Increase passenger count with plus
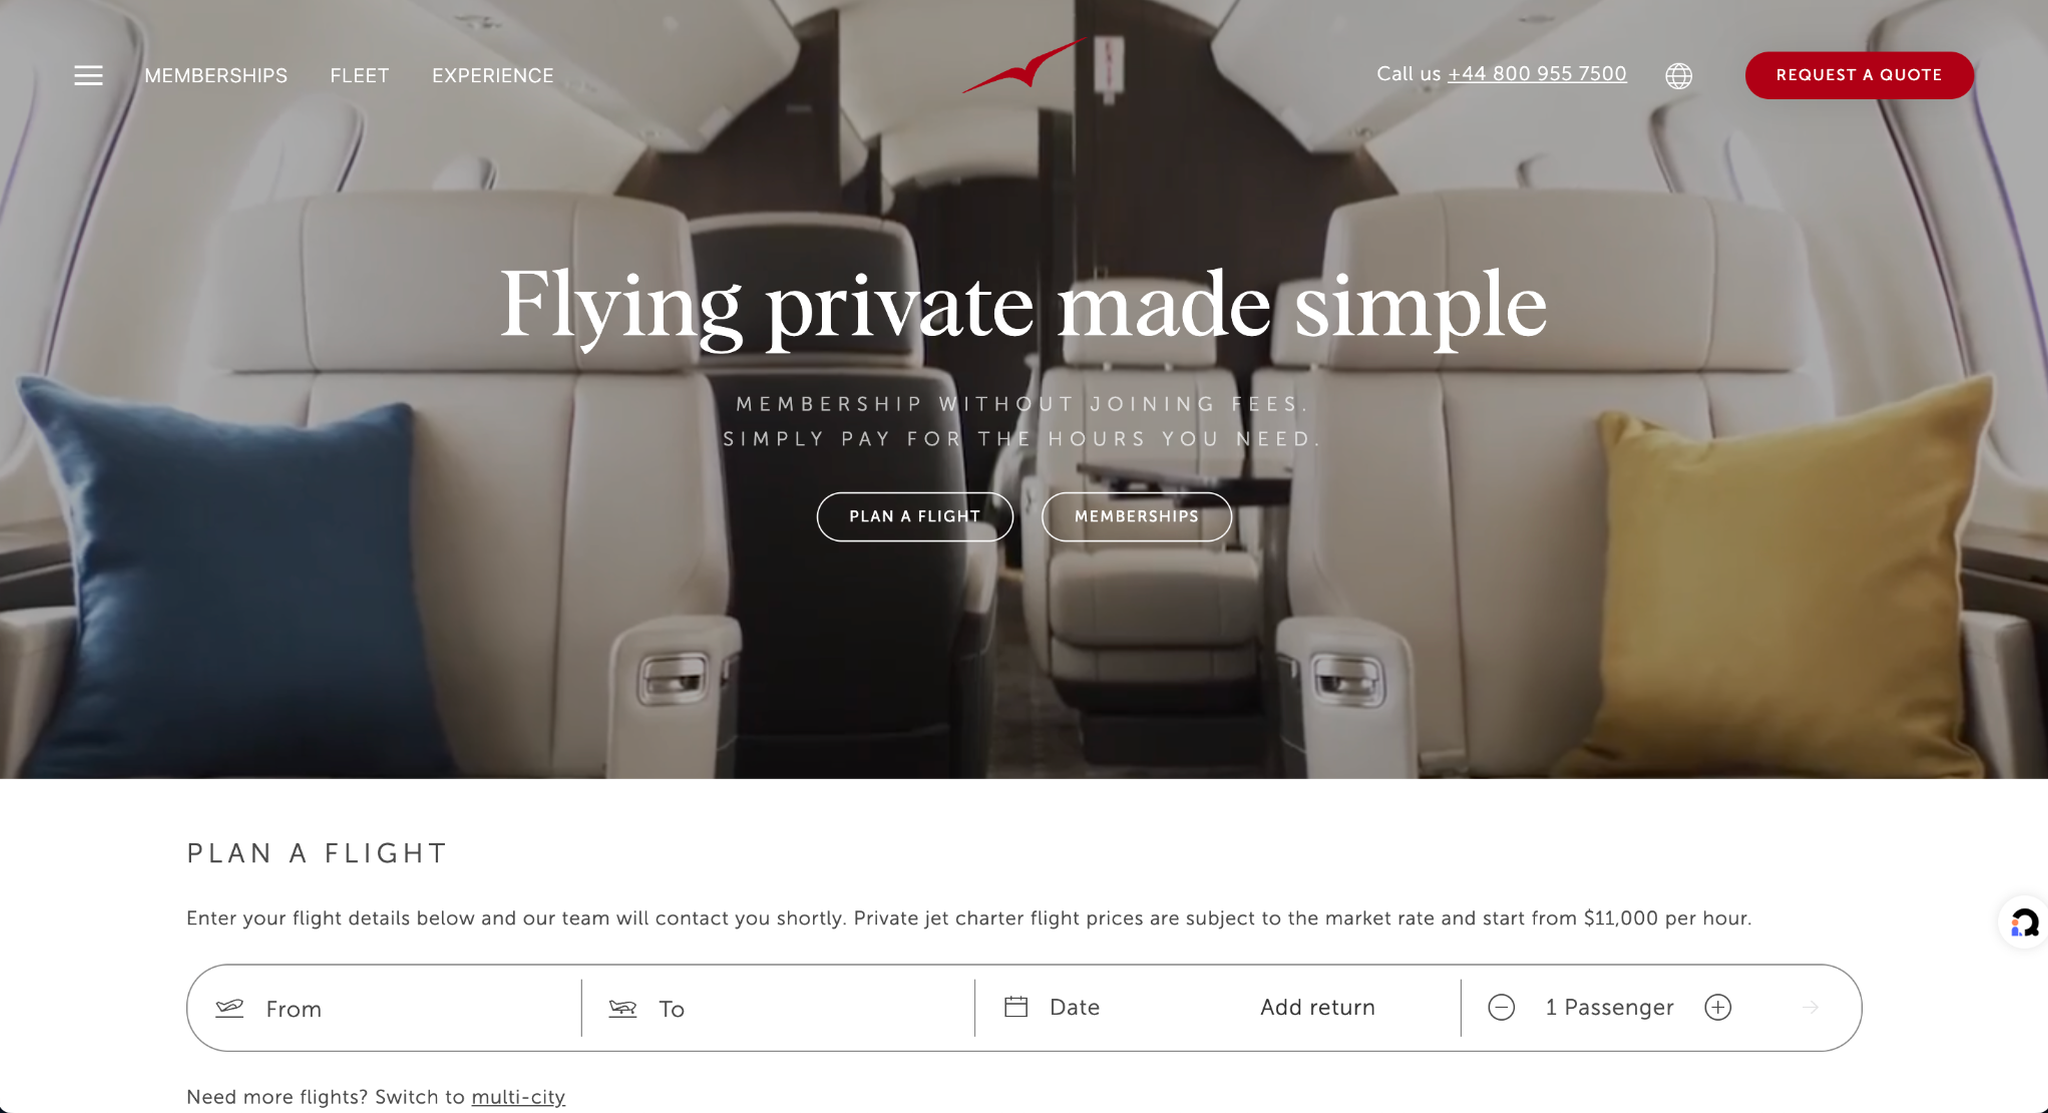This screenshot has height=1113, width=2048. click(x=1718, y=1007)
